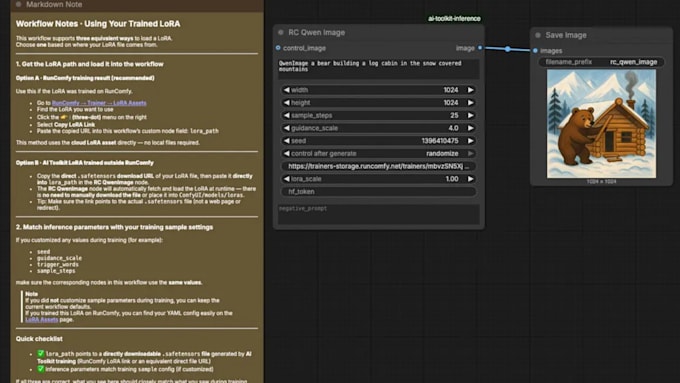Decrease width with the left arrow
The image size is (680, 383).
click(286, 90)
